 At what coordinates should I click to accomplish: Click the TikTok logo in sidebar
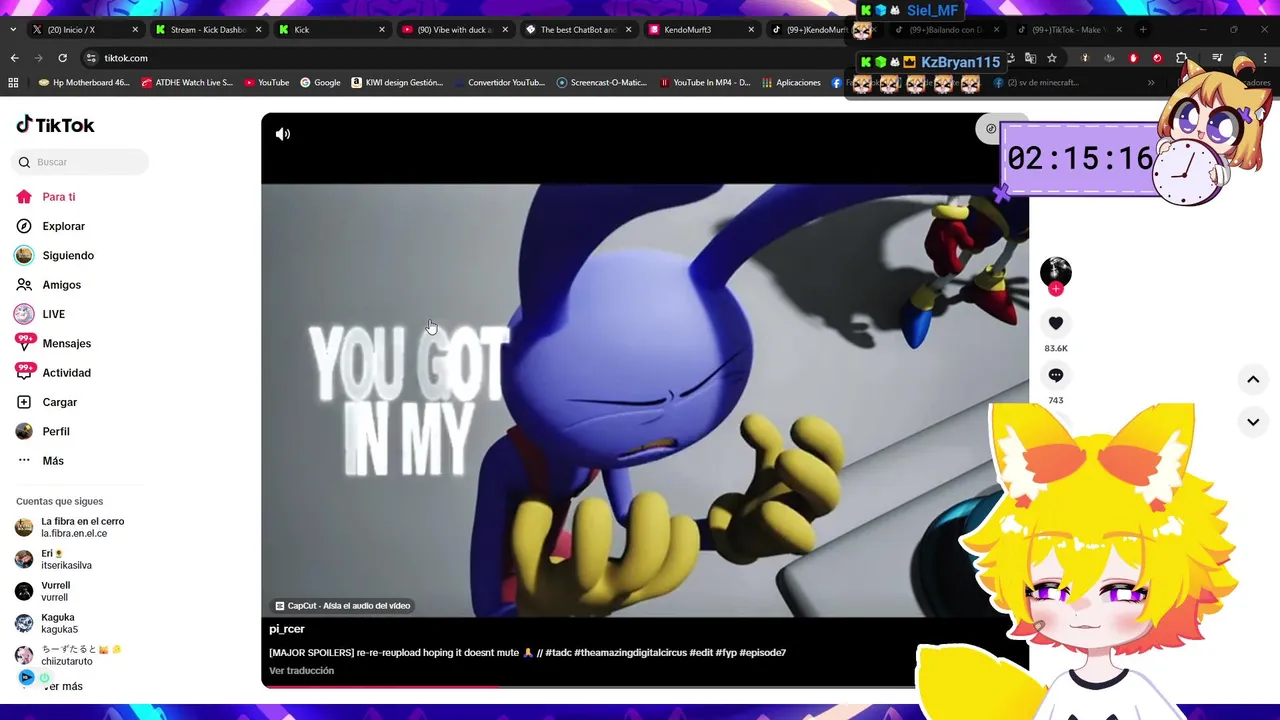point(55,125)
